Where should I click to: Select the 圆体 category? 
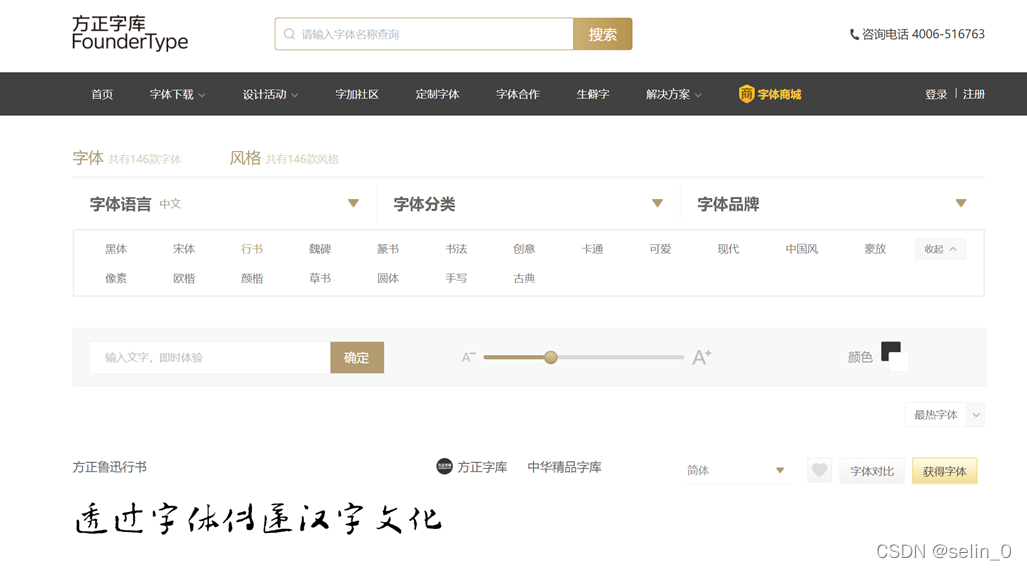[388, 278]
